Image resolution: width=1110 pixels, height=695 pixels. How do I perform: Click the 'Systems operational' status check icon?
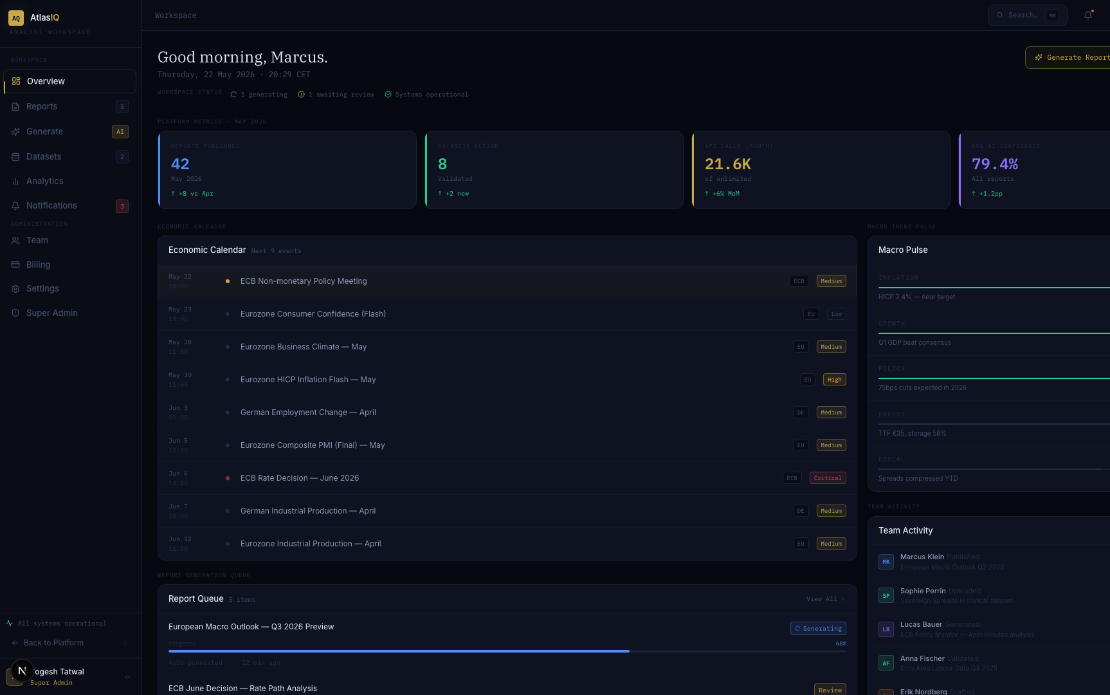tap(388, 94)
